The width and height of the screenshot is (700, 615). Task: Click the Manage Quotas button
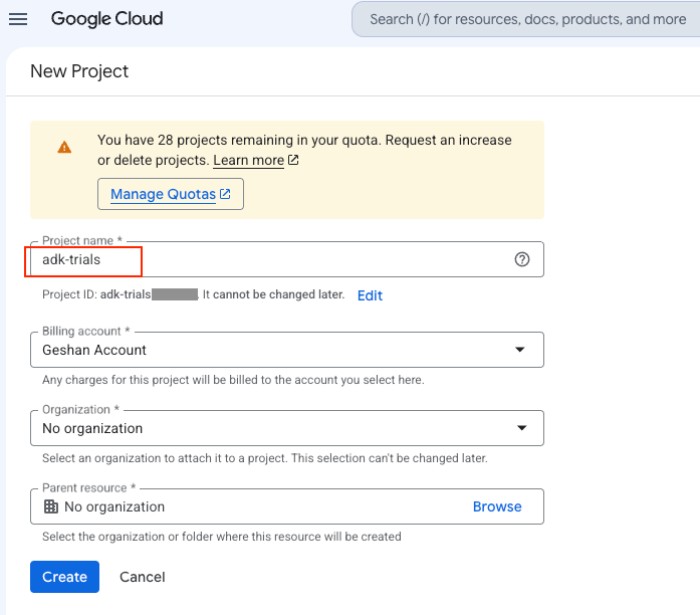click(171, 194)
